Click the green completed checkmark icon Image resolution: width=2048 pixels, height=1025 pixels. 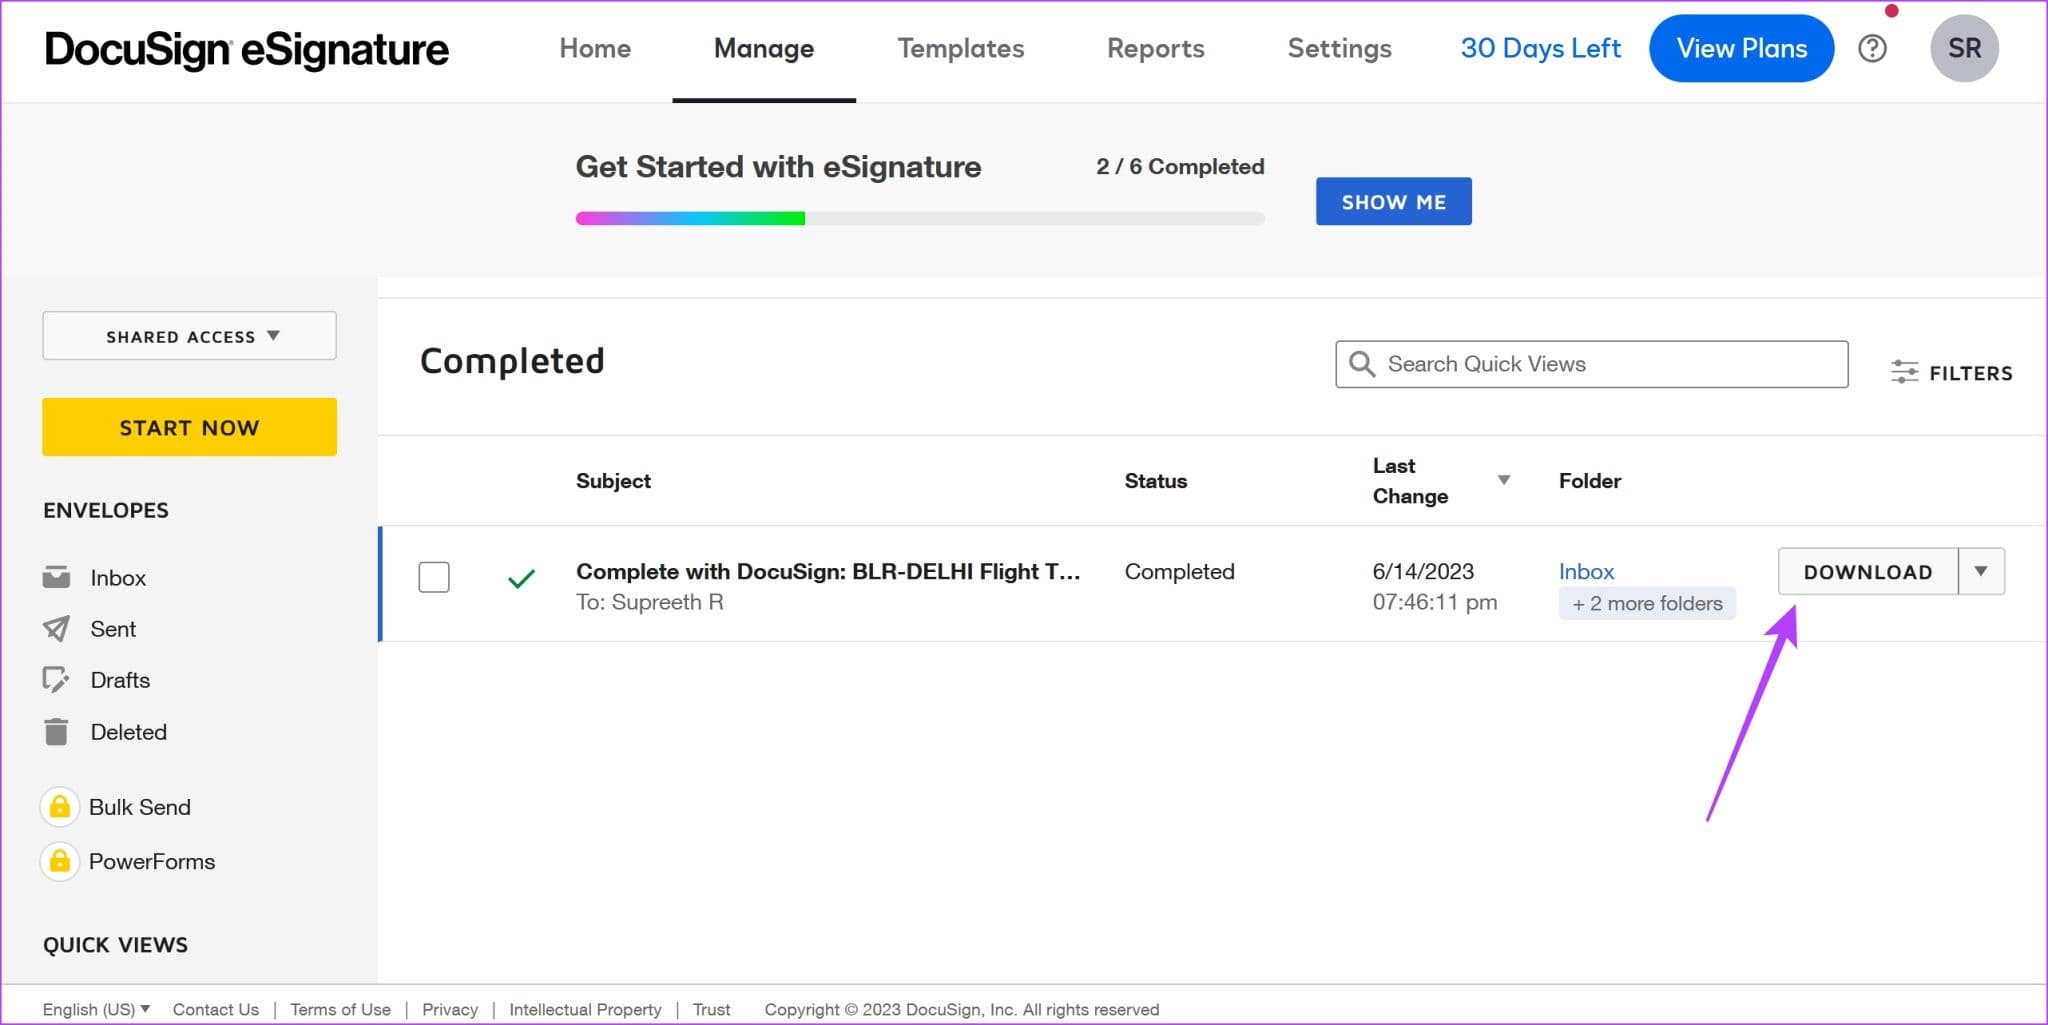[x=521, y=578]
